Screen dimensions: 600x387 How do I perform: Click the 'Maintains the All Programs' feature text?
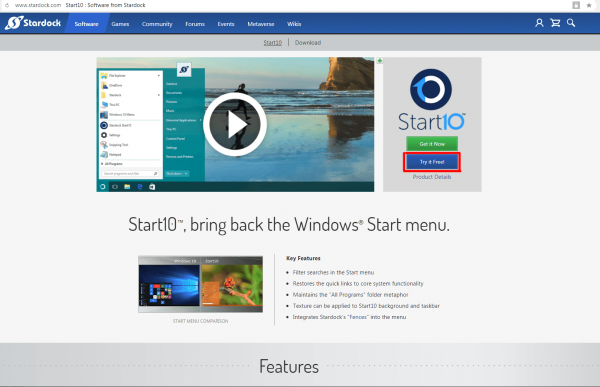tap(350, 295)
